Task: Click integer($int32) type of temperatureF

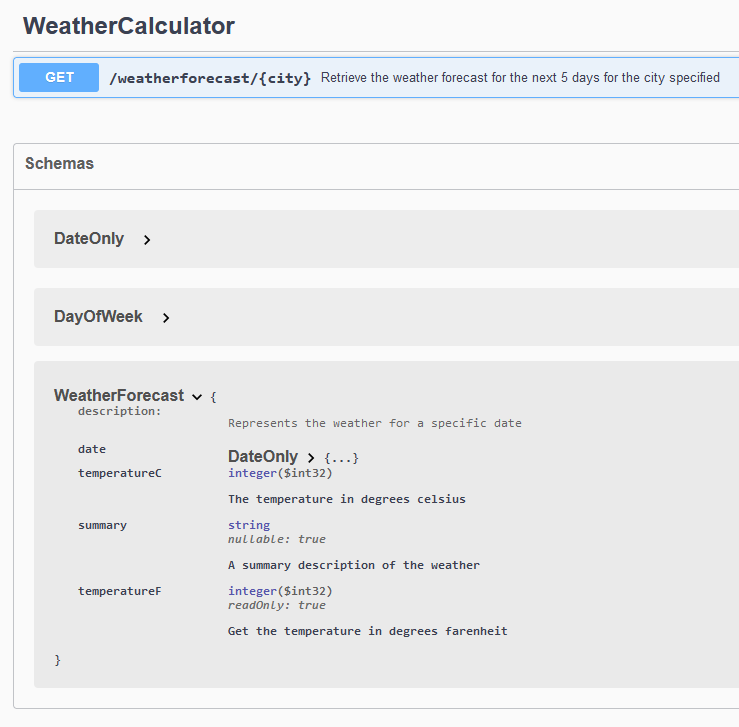Action: point(280,591)
